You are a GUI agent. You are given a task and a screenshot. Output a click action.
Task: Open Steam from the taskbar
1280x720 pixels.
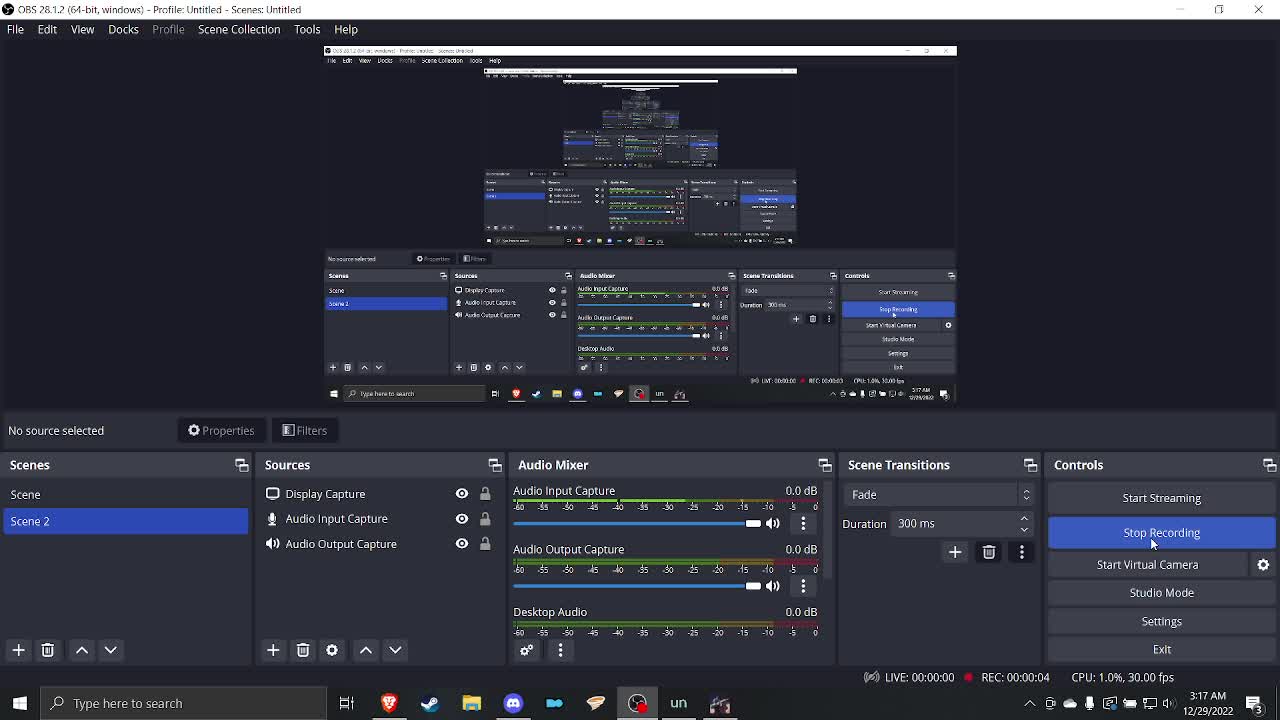pos(430,703)
